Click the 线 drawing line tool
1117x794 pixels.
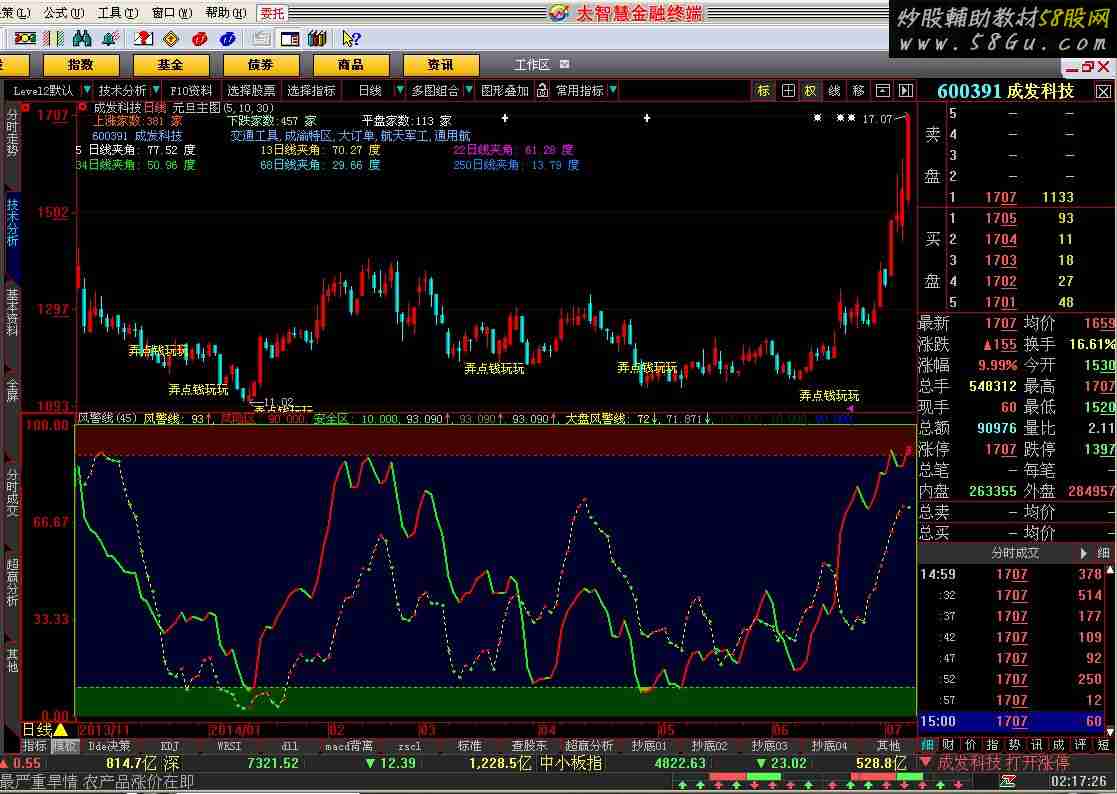tap(835, 90)
